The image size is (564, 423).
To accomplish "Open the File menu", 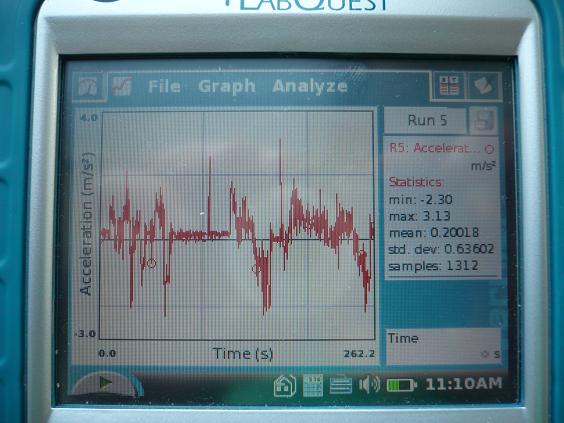I will (x=164, y=87).
